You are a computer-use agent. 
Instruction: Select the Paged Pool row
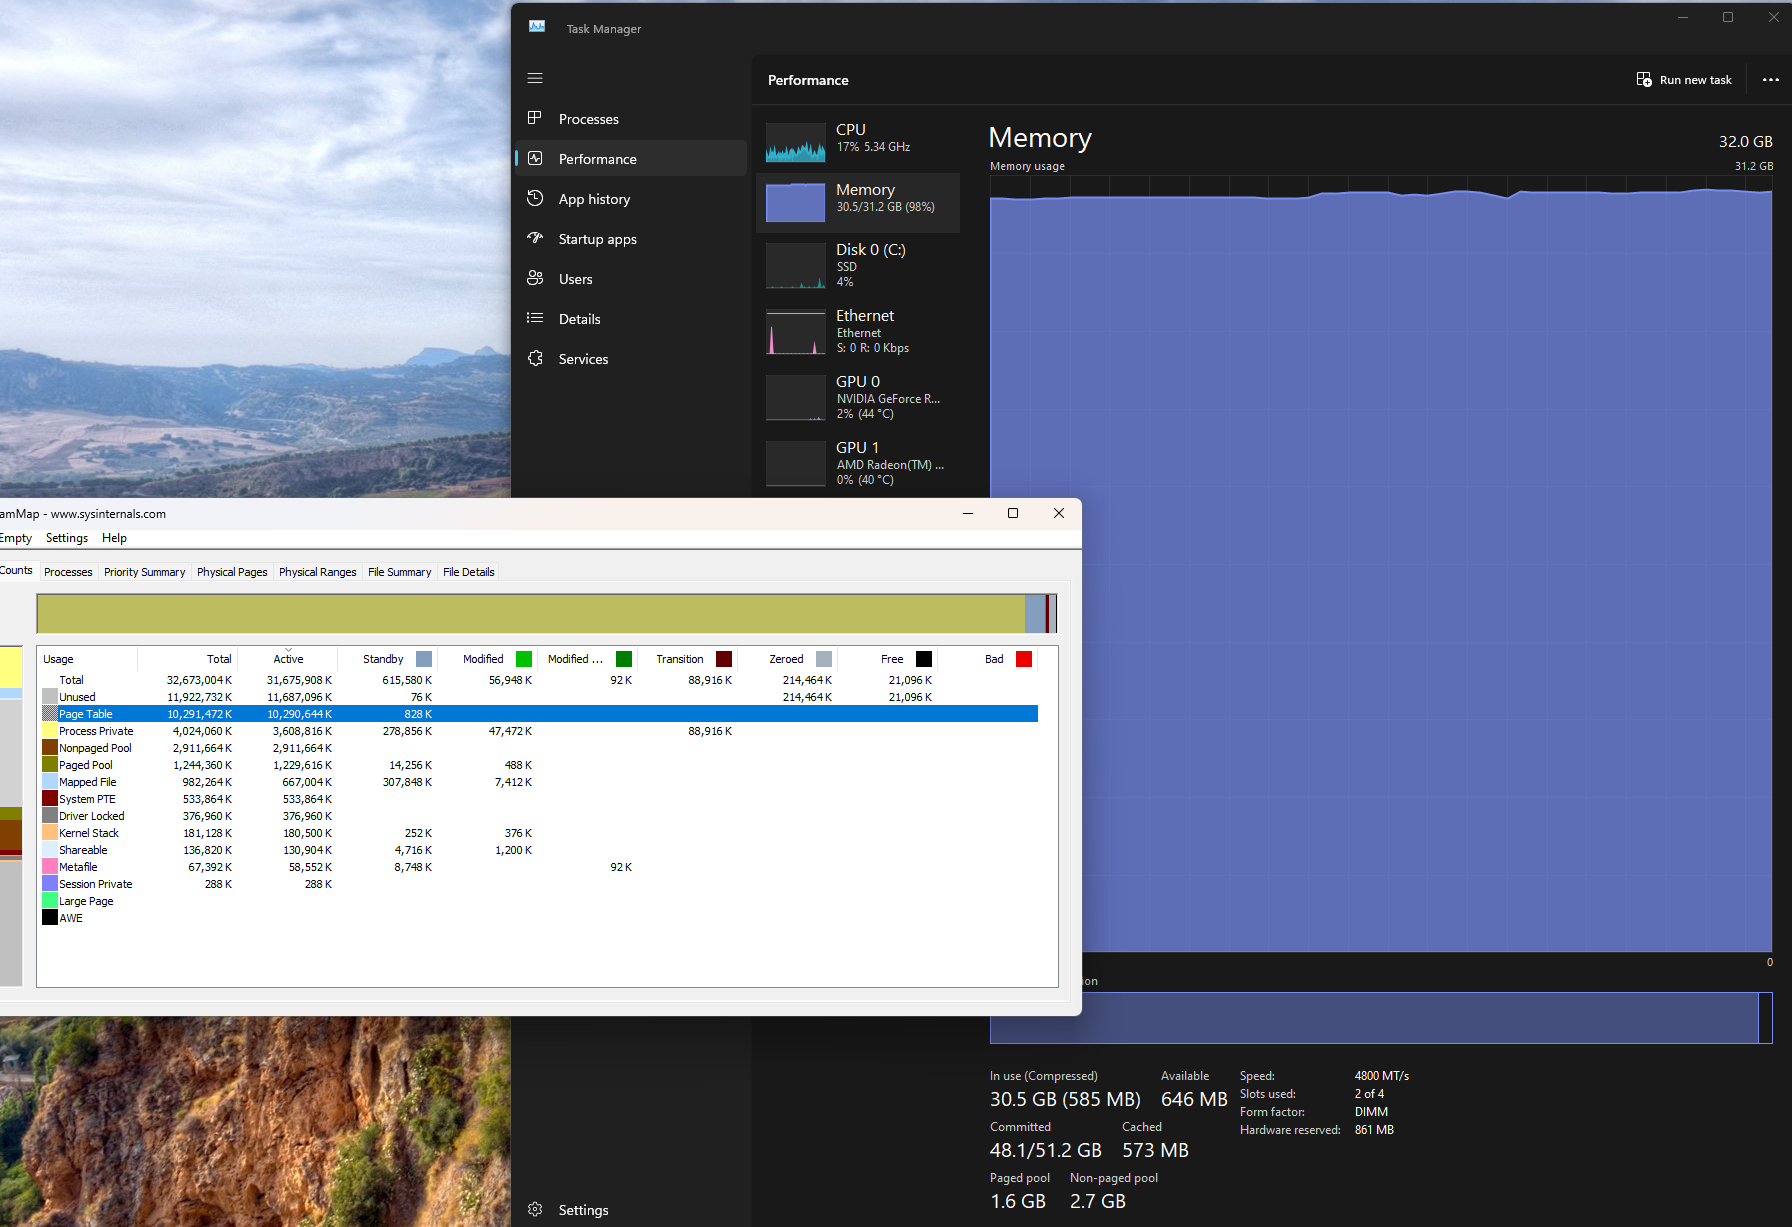(x=540, y=765)
